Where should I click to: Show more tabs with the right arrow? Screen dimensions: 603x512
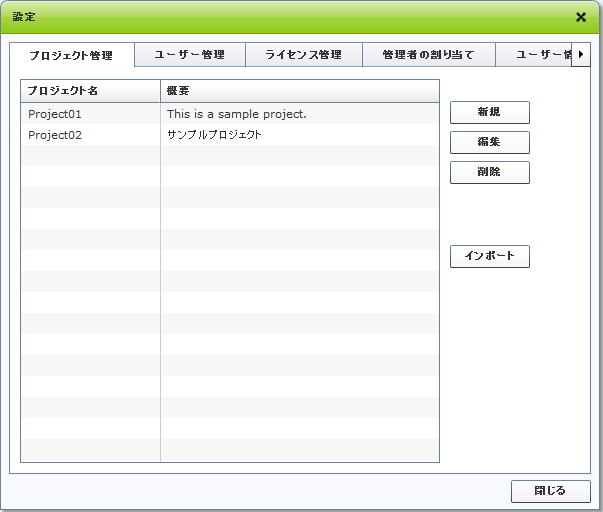[581, 55]
